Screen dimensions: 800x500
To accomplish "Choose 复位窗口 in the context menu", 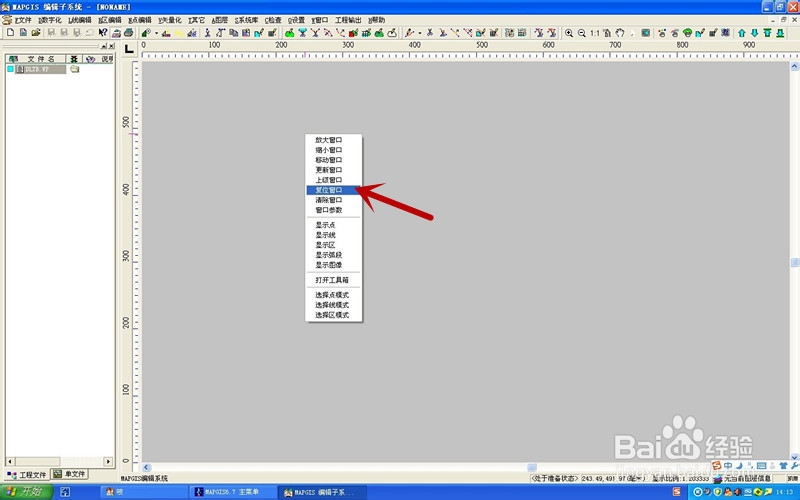I will pos(334,190).
